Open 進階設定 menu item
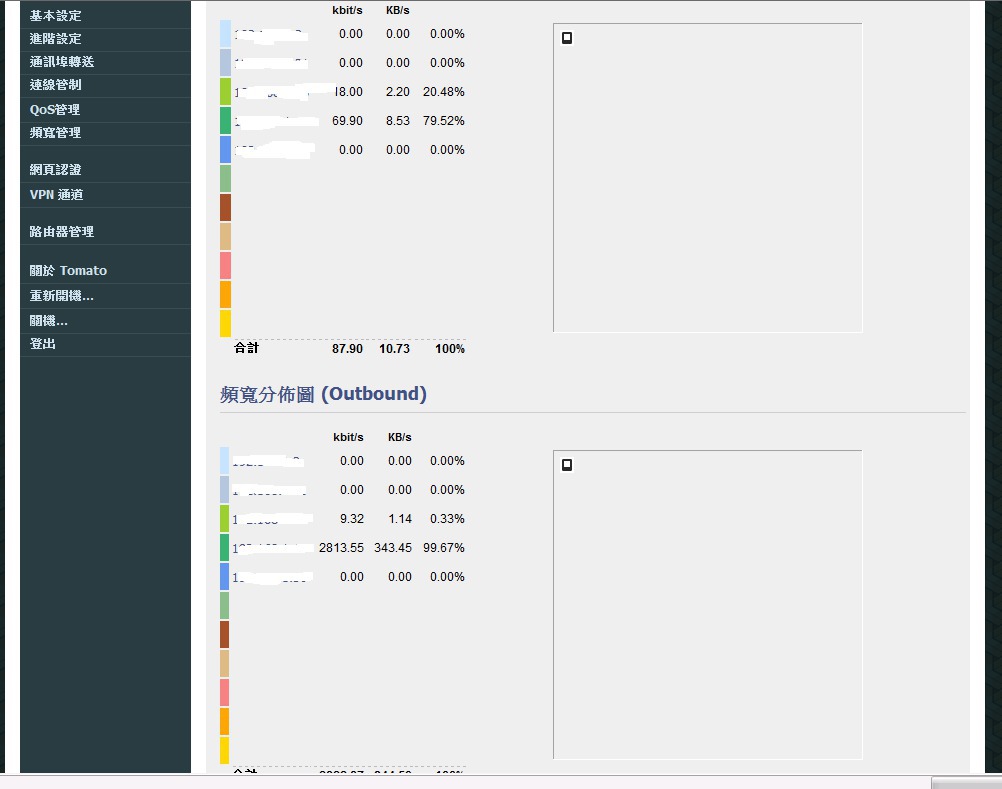1002x789 pixels. click(x=55, y=38)
